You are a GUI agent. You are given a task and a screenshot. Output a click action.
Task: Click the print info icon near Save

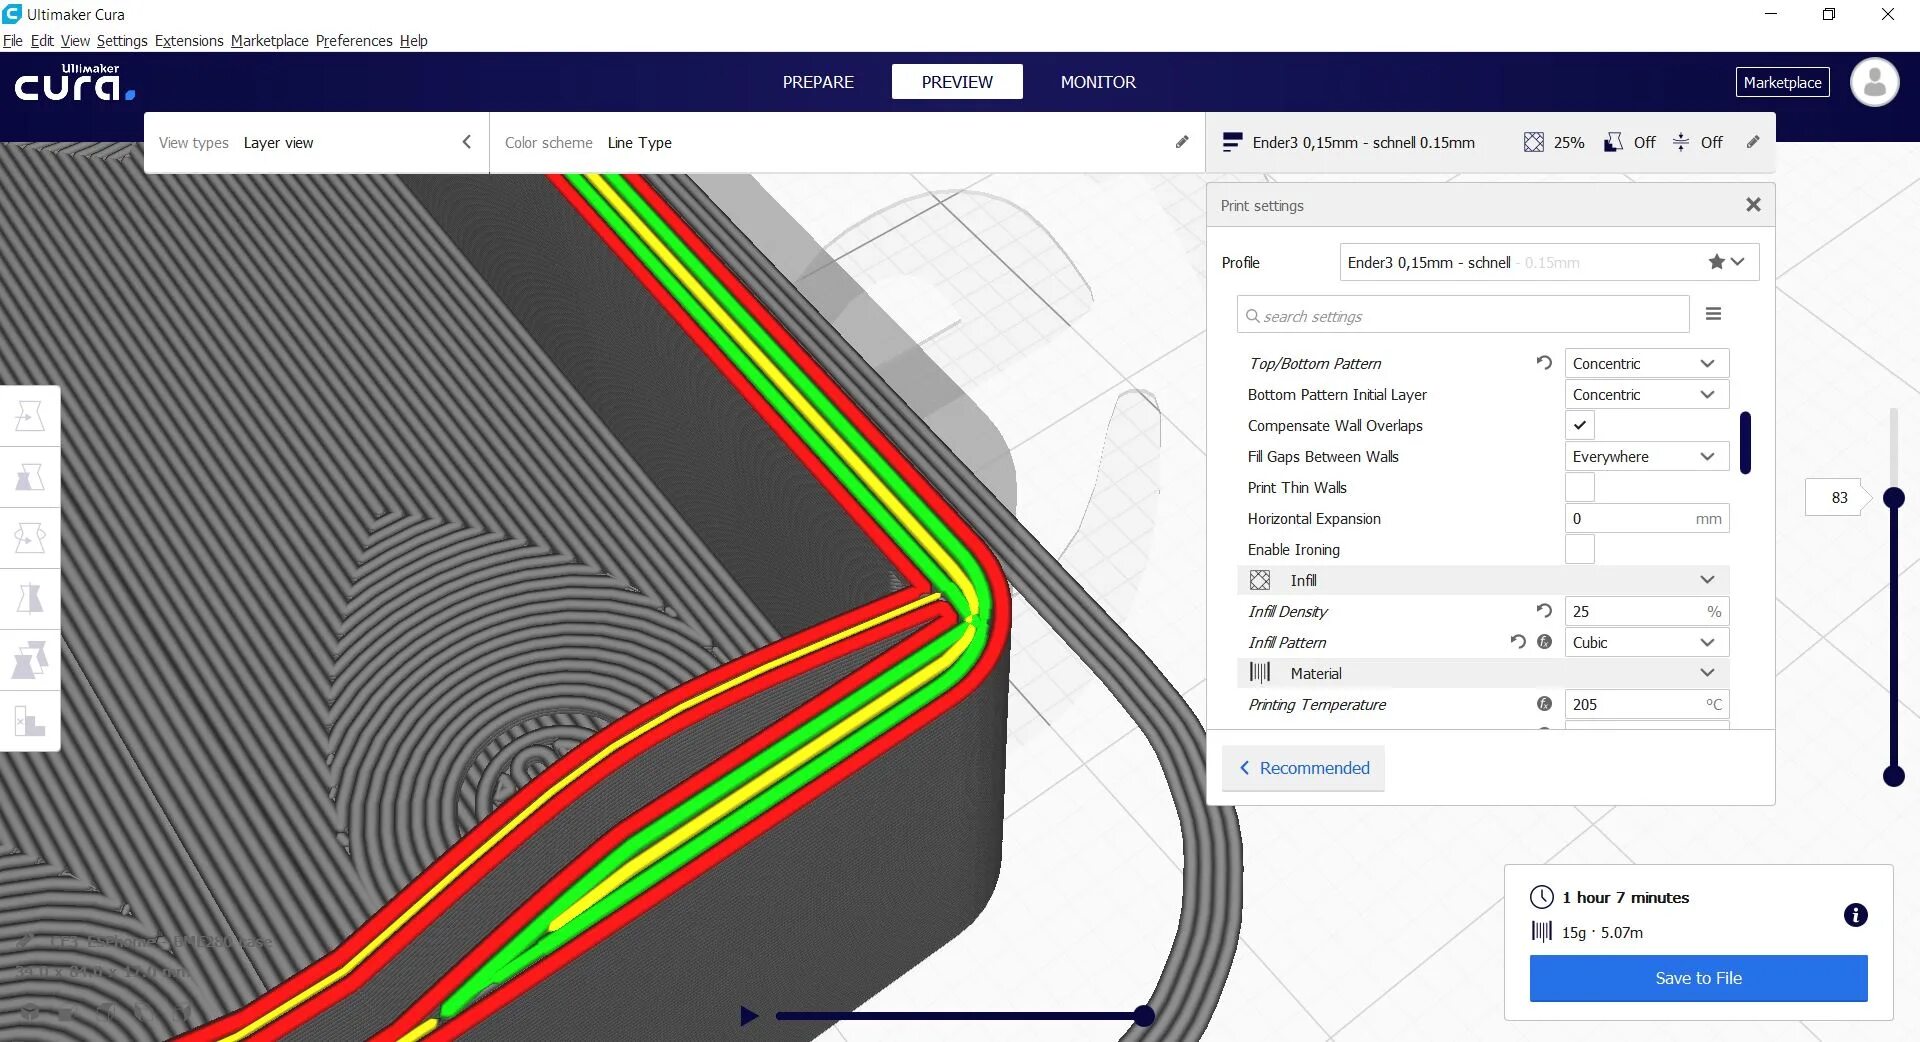(1855, 915)
